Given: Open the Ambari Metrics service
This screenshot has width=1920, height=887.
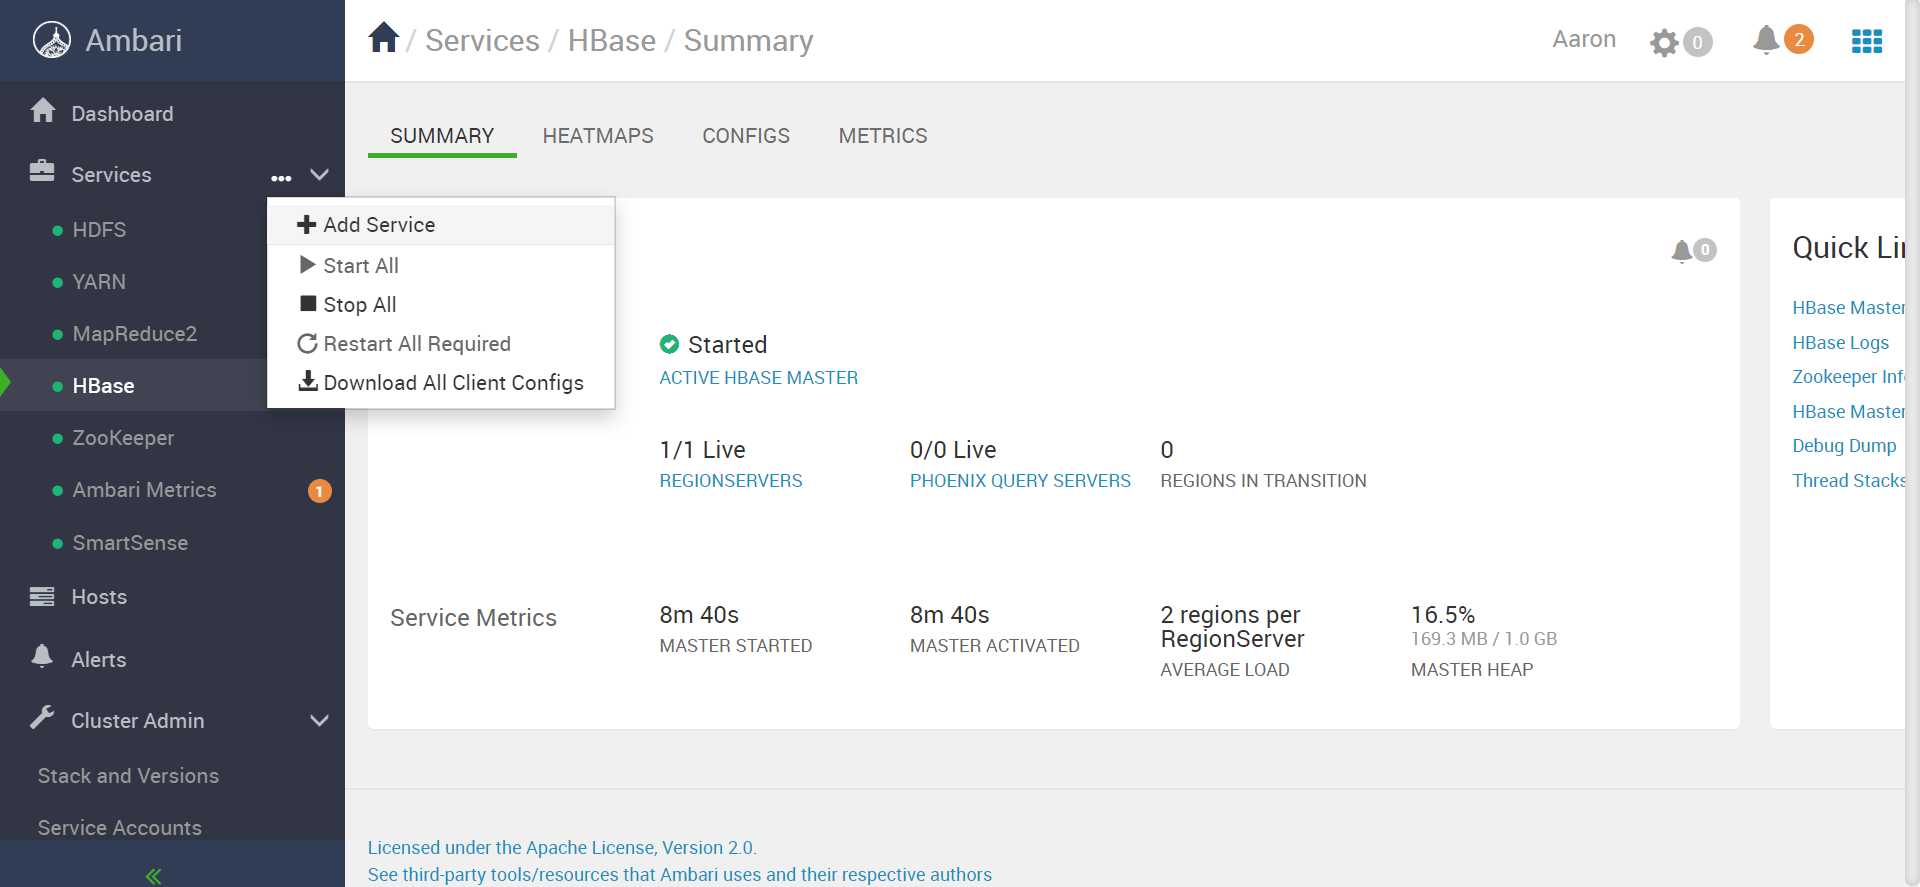Looking at the screenshot, I should click(x=144, y=490).
